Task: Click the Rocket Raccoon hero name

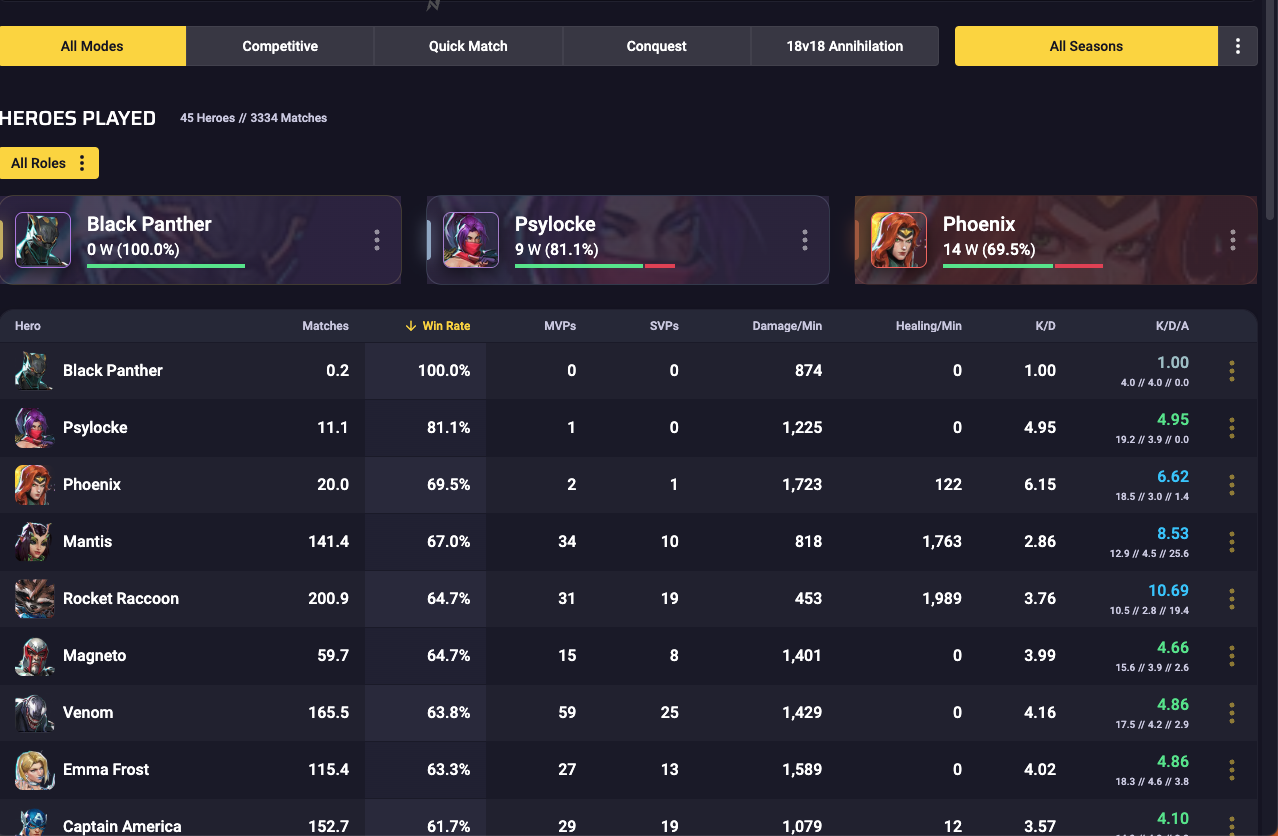Action: [x=121, y=599]
